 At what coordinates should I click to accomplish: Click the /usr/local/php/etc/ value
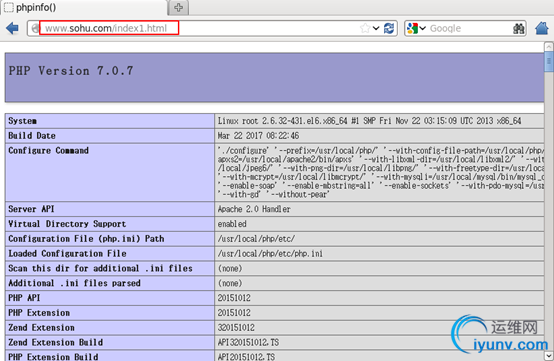(x=256, y=239)
